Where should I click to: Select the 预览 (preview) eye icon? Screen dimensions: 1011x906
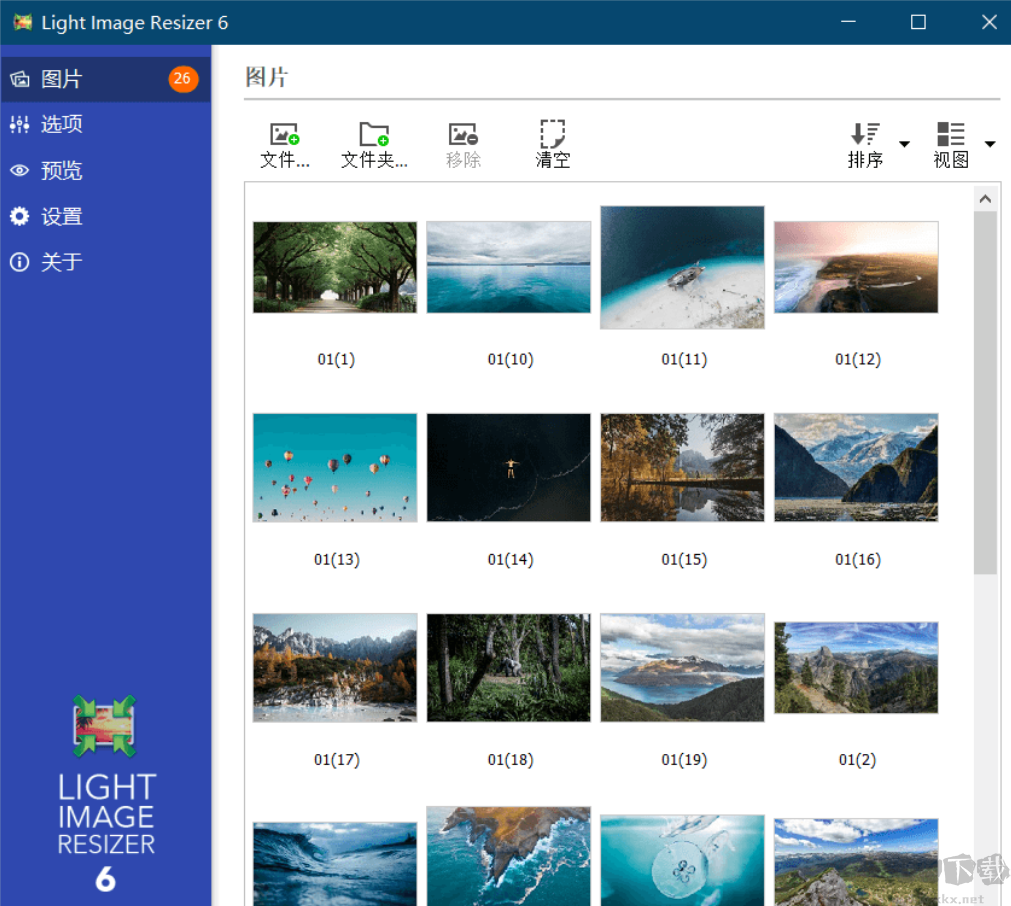click(x=20, y=170)
